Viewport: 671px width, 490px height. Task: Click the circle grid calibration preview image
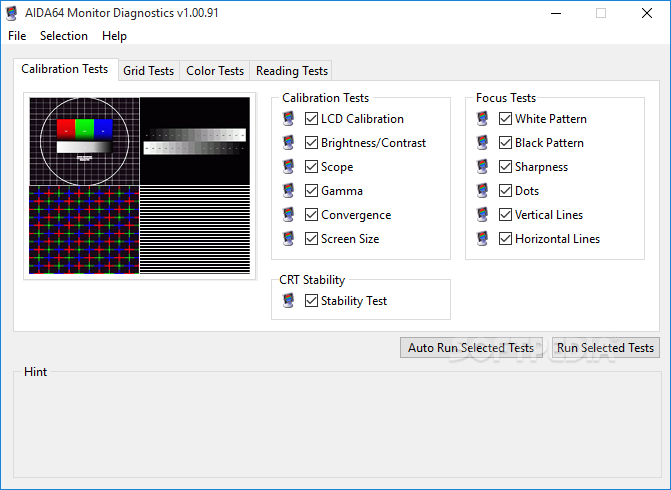(x=84, y=141)
